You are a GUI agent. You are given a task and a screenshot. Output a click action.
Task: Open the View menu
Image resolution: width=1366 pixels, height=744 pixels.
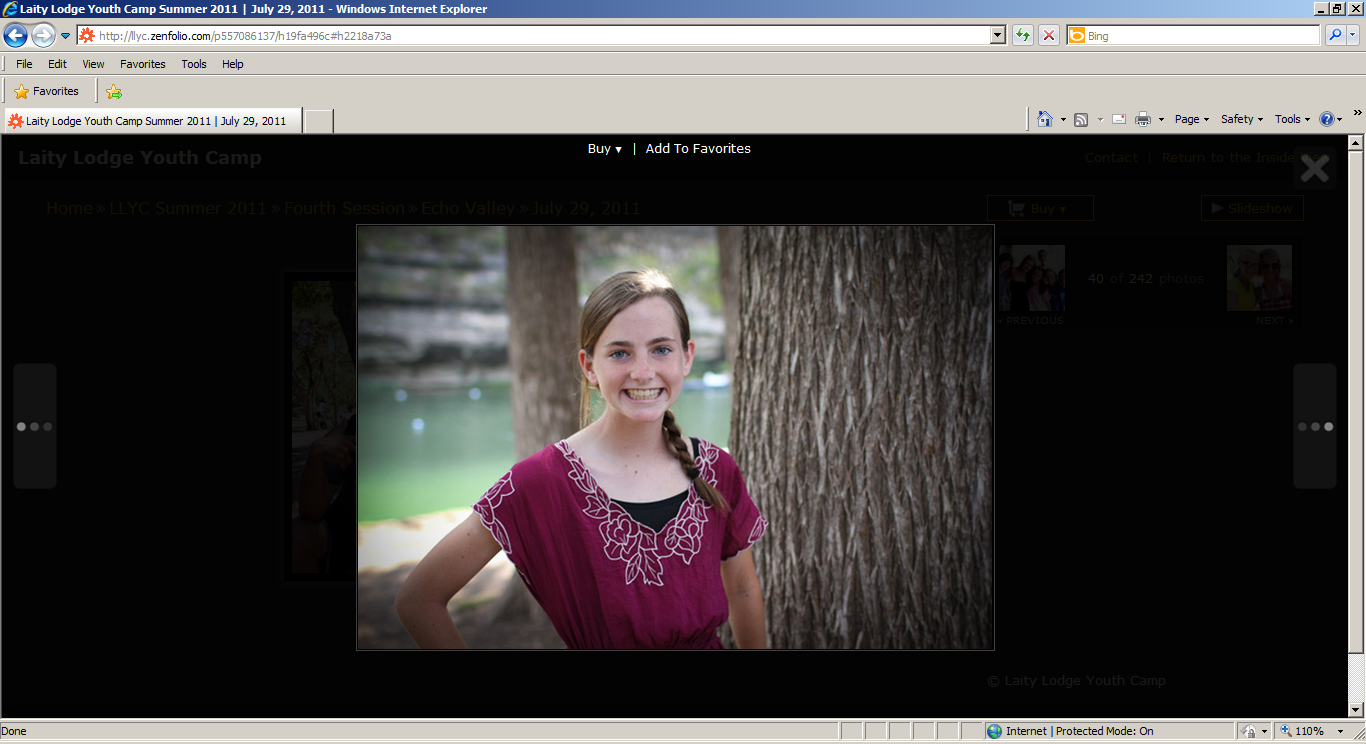(93, 64)
